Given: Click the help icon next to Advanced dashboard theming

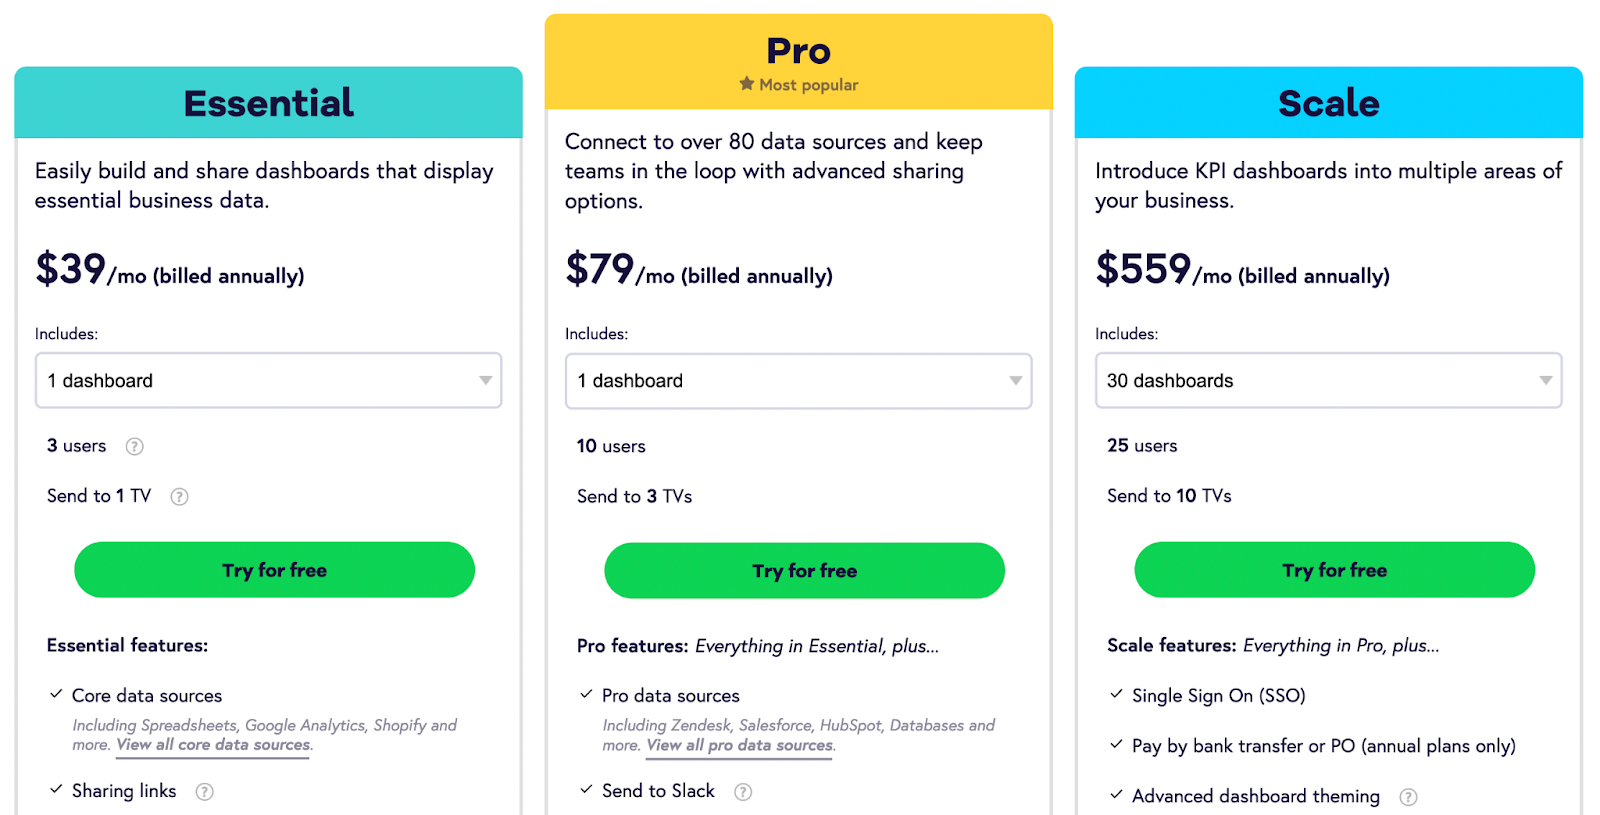Looking at the screenshot, I should [1410, 796].
